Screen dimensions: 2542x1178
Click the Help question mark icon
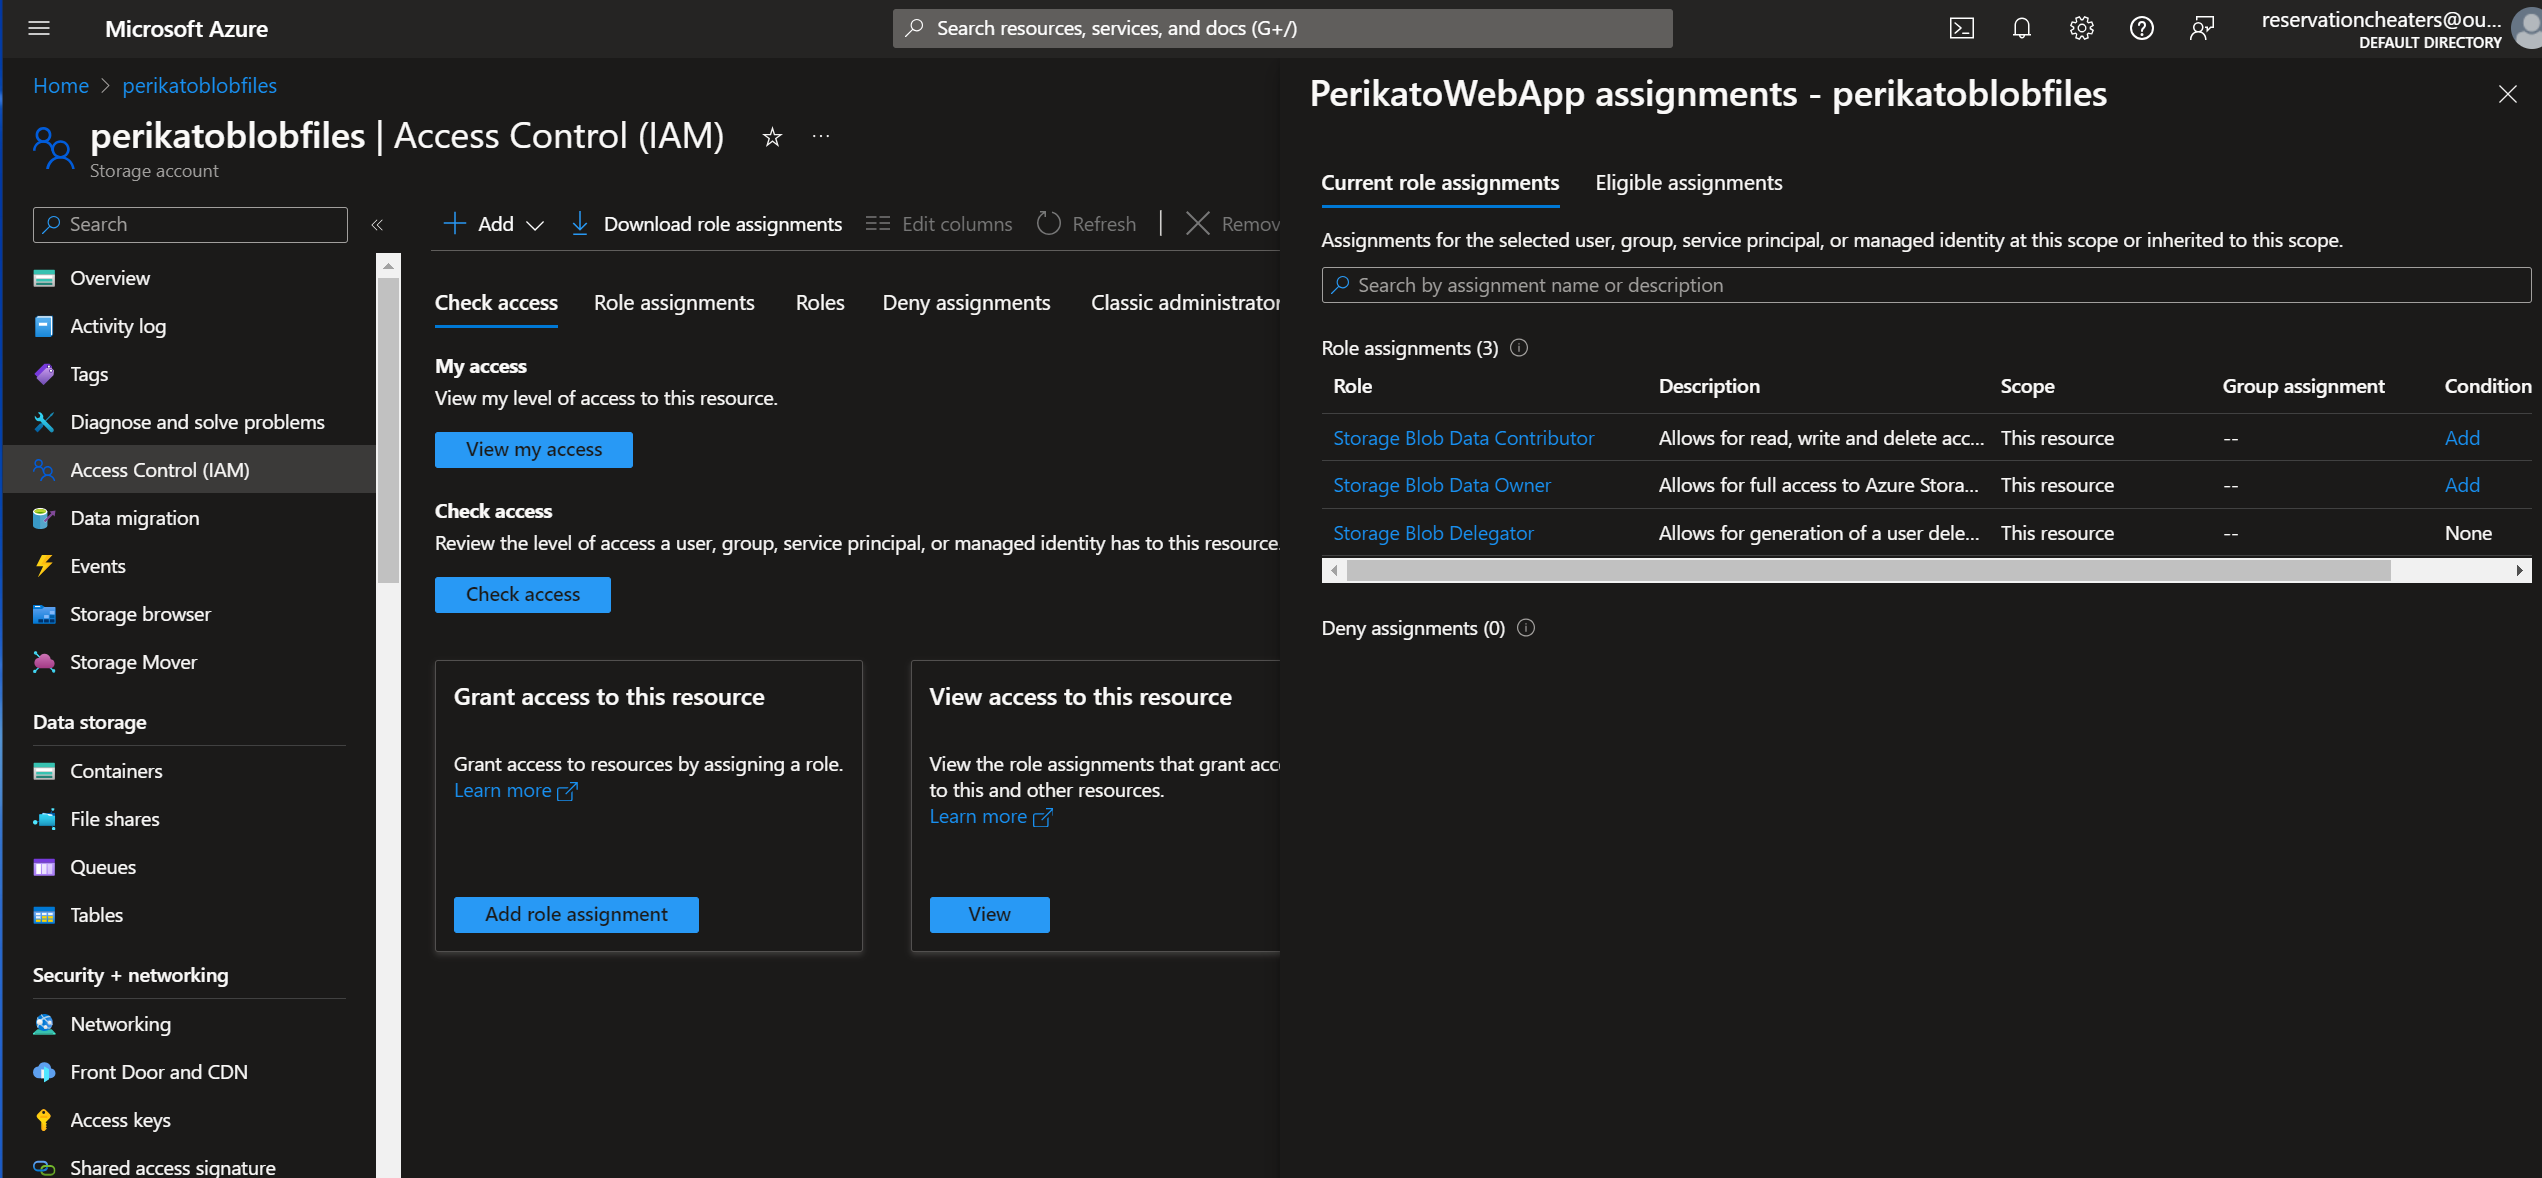(2141, 28)
